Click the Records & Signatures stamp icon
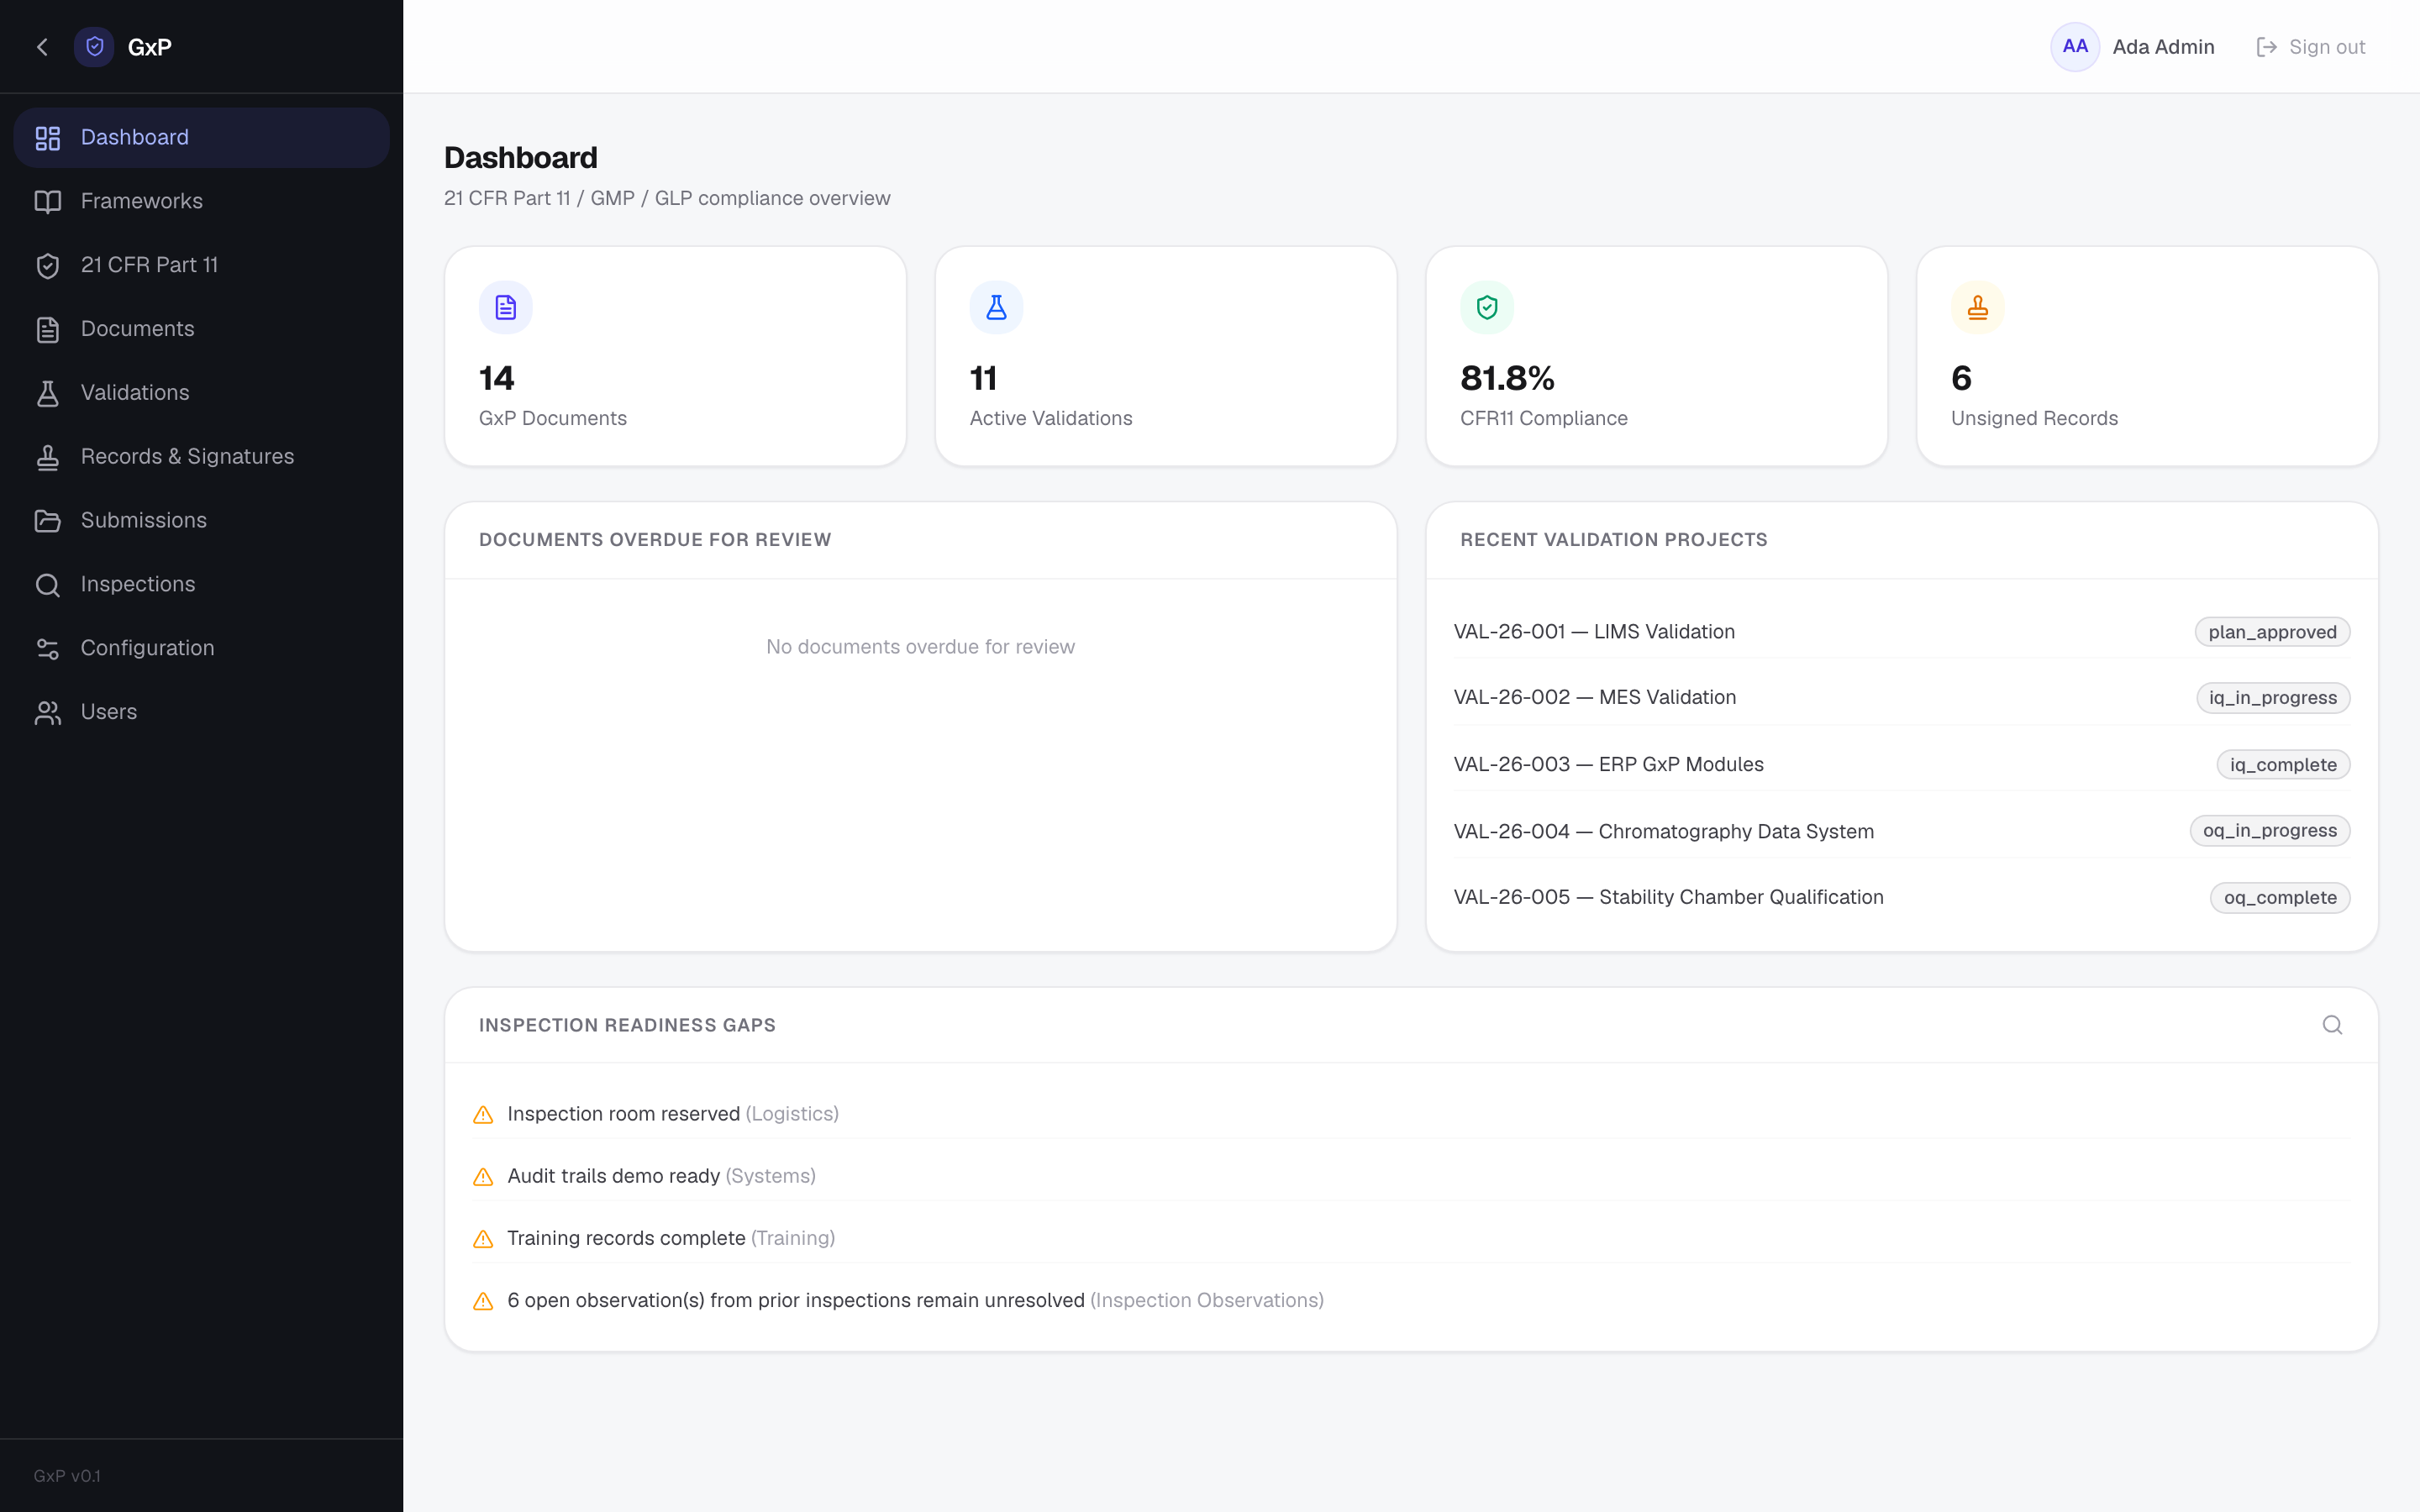The width and height of the screenshot is (2420, 1512). [48, 458]
